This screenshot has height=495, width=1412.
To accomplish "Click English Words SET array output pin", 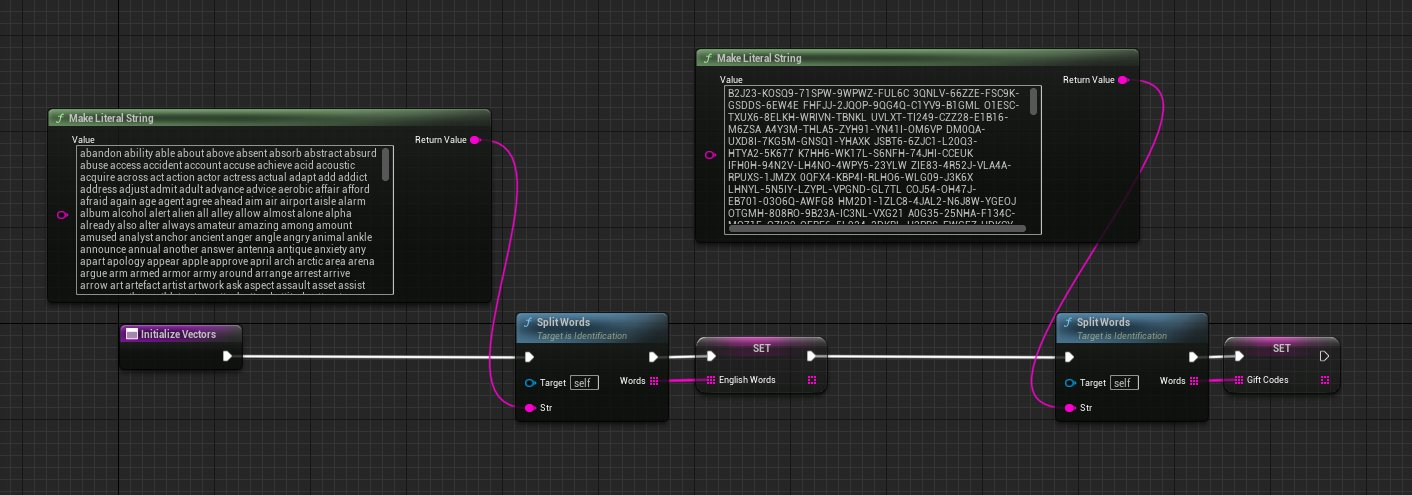I will pos(812,380).
